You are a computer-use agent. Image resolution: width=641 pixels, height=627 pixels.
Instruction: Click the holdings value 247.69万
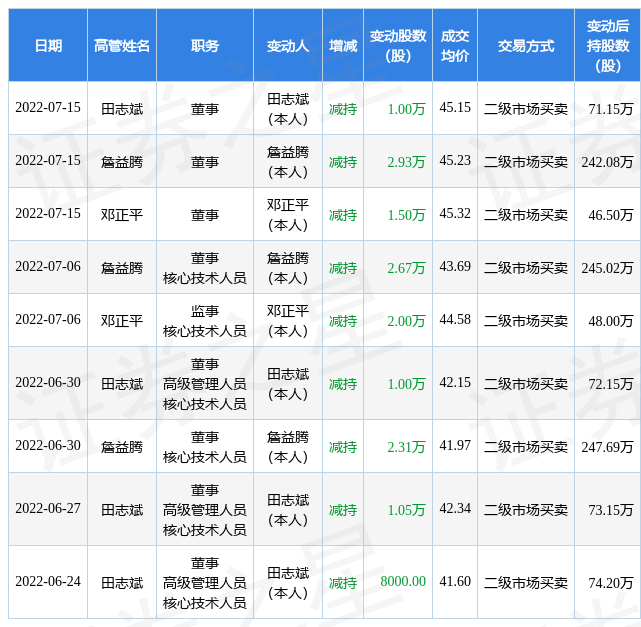click(607, 447)
